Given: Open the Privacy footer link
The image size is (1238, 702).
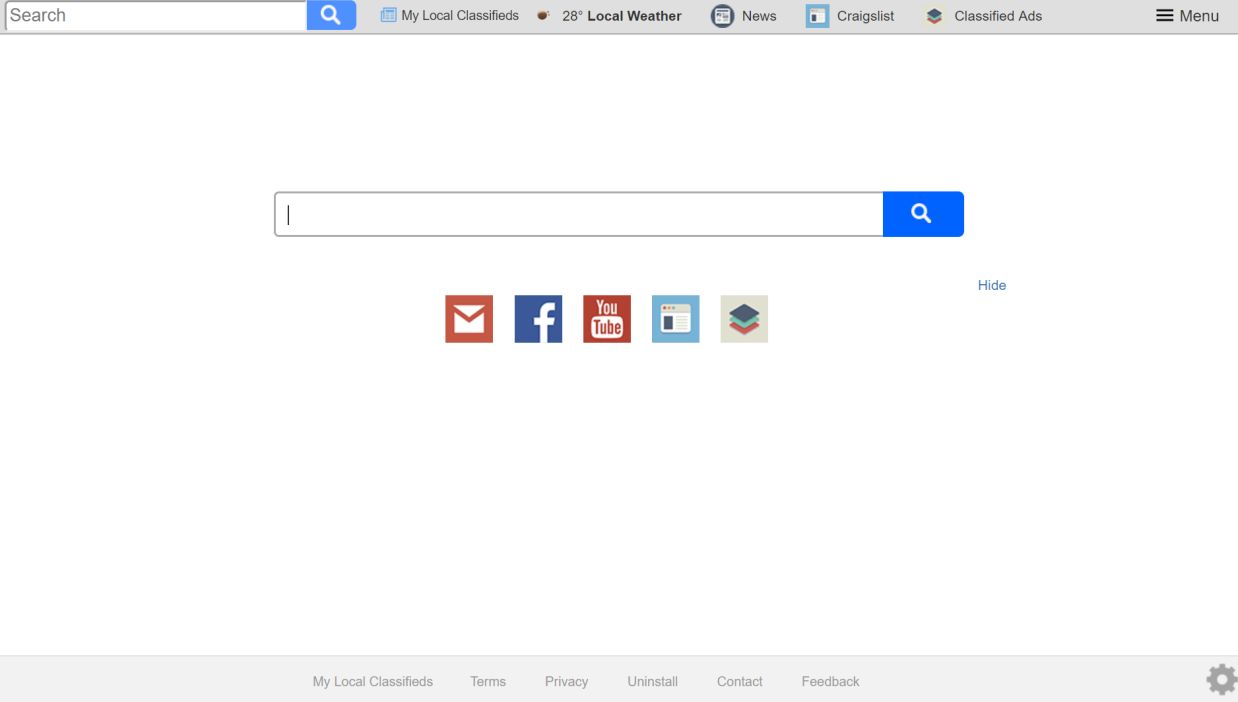Looking at the screenshot, I should pos(566,681).
